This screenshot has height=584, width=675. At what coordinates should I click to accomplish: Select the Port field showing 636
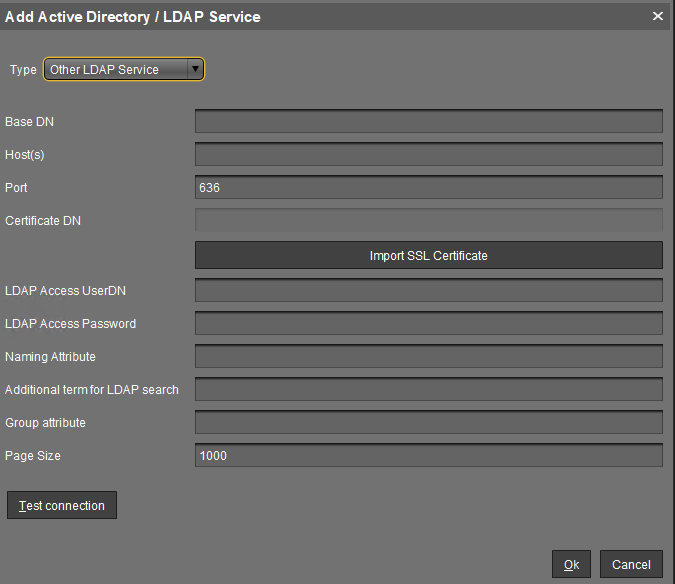428,188
